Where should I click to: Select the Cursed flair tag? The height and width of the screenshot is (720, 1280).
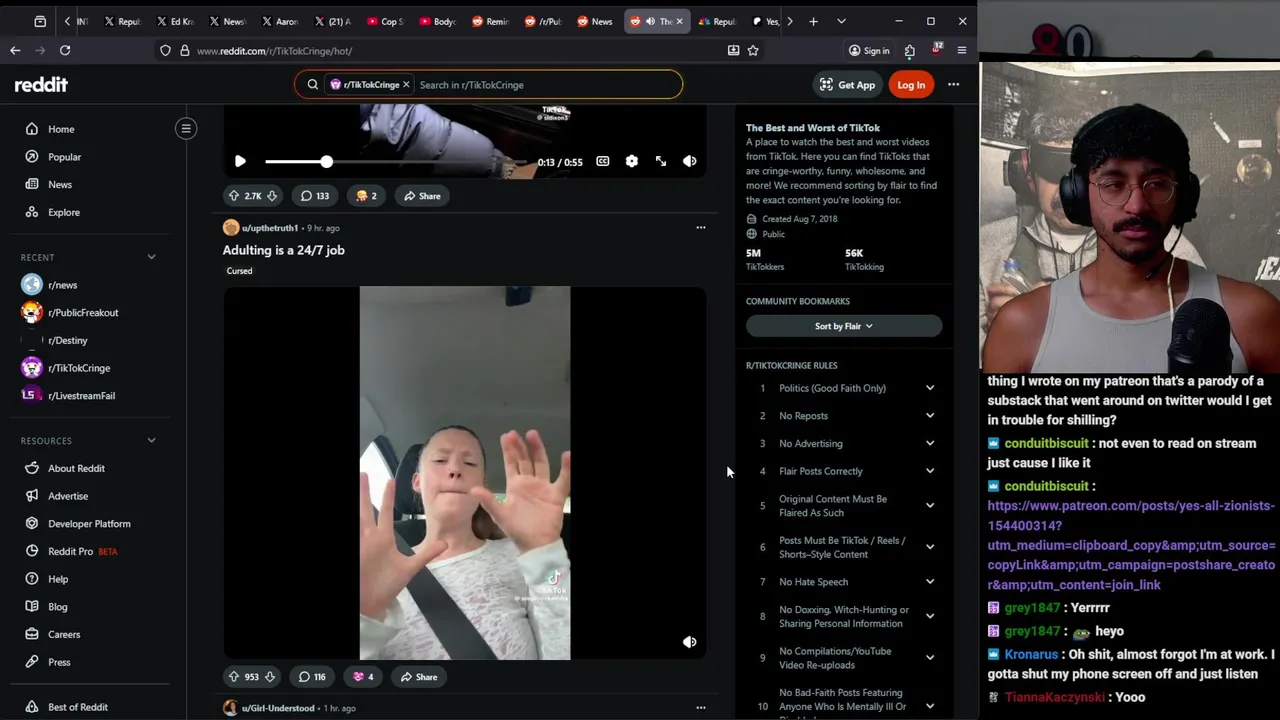[x=239, y=271]
